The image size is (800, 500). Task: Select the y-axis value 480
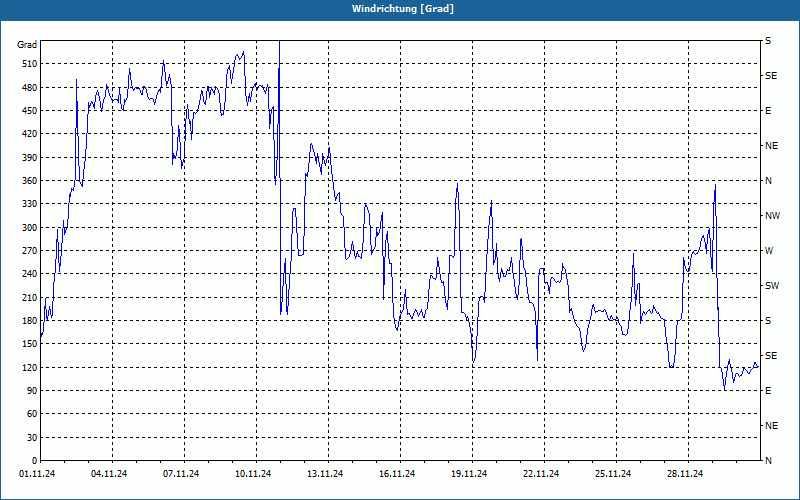coord(30,88)
